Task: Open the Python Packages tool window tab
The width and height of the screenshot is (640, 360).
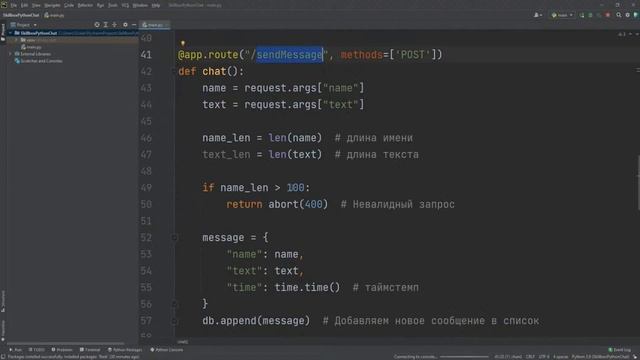Action: coord(125,350)
